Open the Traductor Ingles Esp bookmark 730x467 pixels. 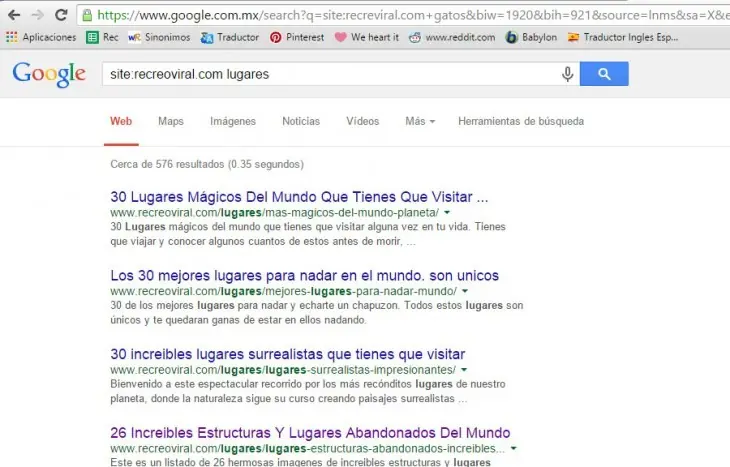[622, 37]
